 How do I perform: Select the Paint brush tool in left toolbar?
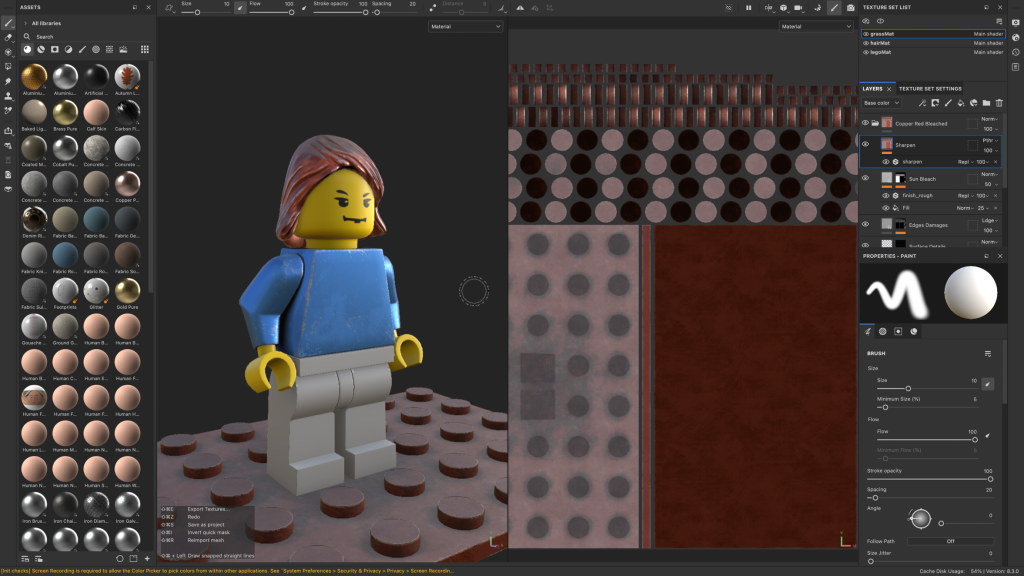8,23
